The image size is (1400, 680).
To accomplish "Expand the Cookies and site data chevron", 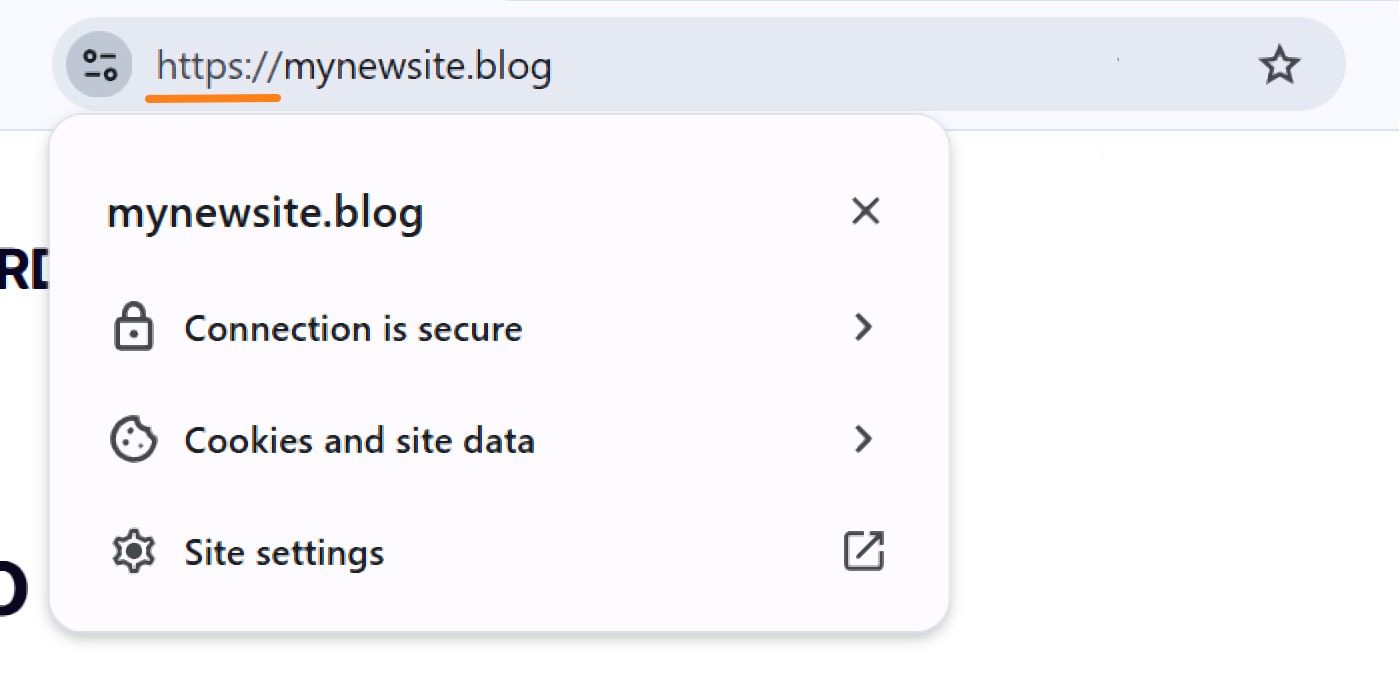I will pyautogui.click(x=864, y=440).
